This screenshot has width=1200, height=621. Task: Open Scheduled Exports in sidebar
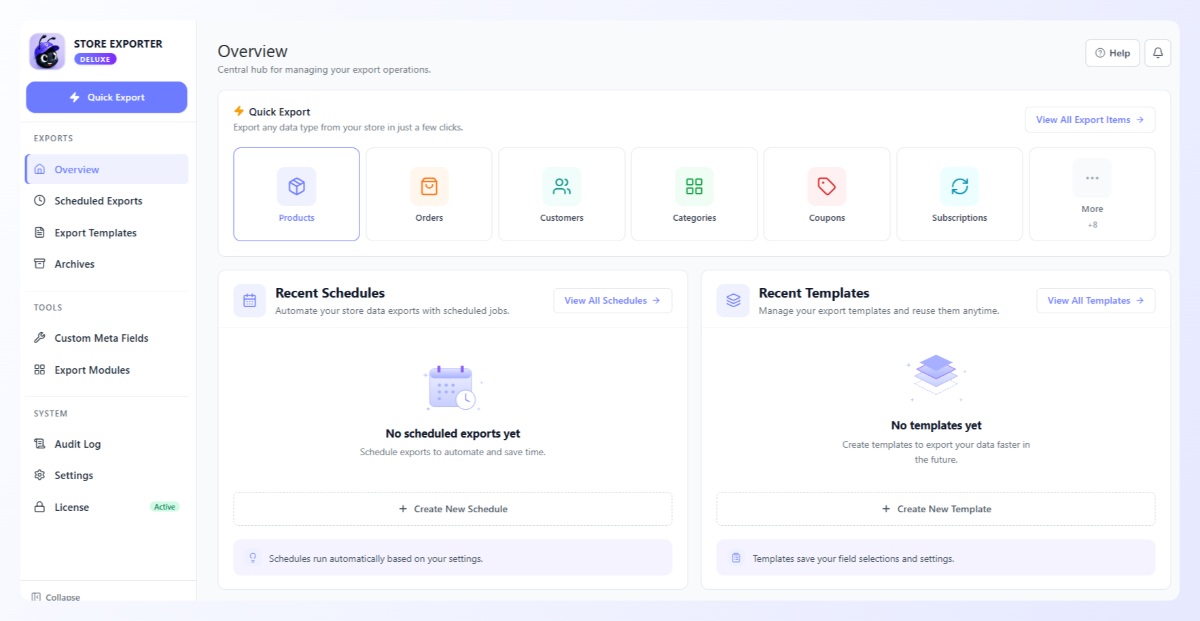click(x=106, y=201)
